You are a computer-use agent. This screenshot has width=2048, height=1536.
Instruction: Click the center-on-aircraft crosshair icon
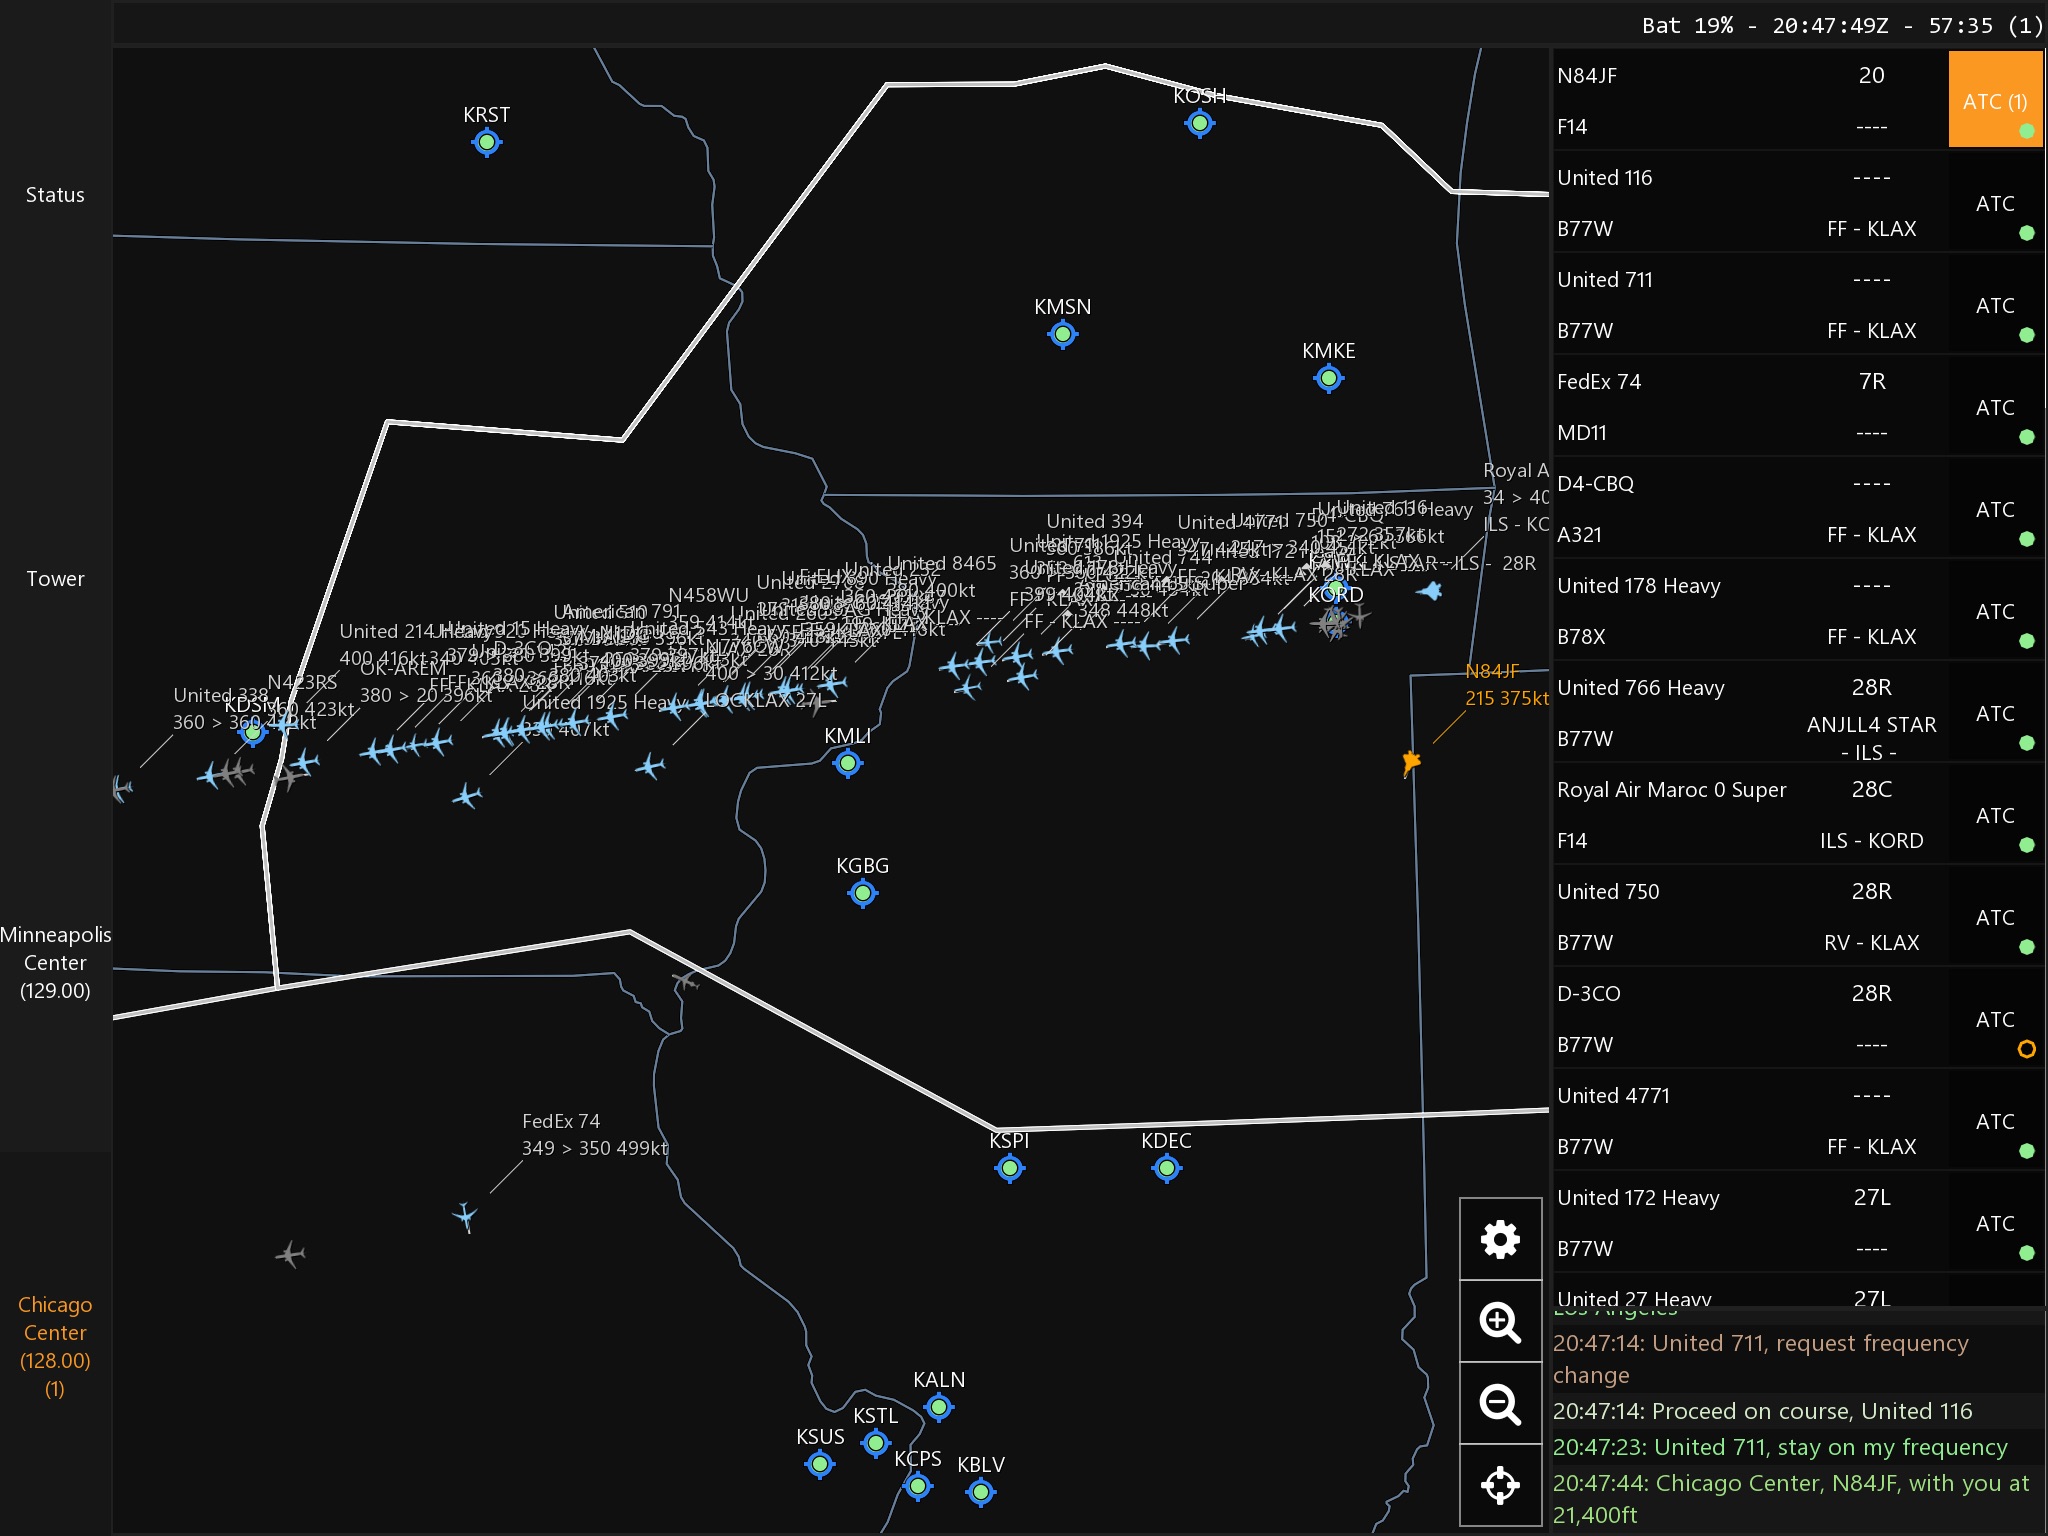pos(1500,1485)
